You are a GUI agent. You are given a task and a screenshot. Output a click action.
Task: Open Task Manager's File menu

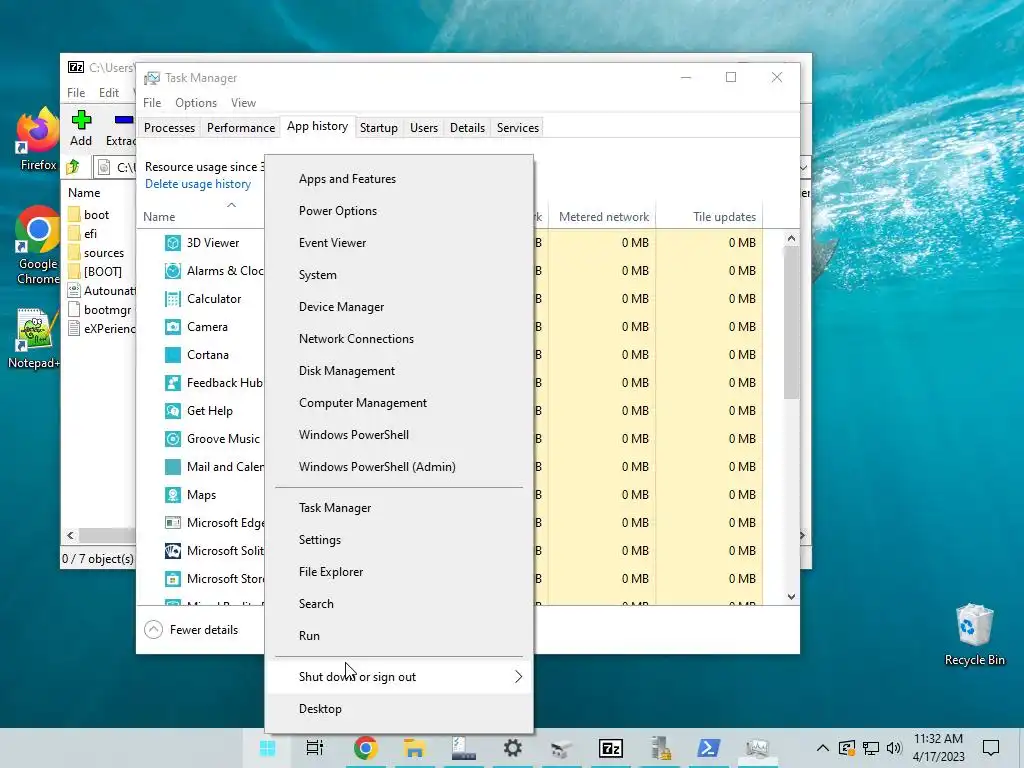tap(152, 103)
